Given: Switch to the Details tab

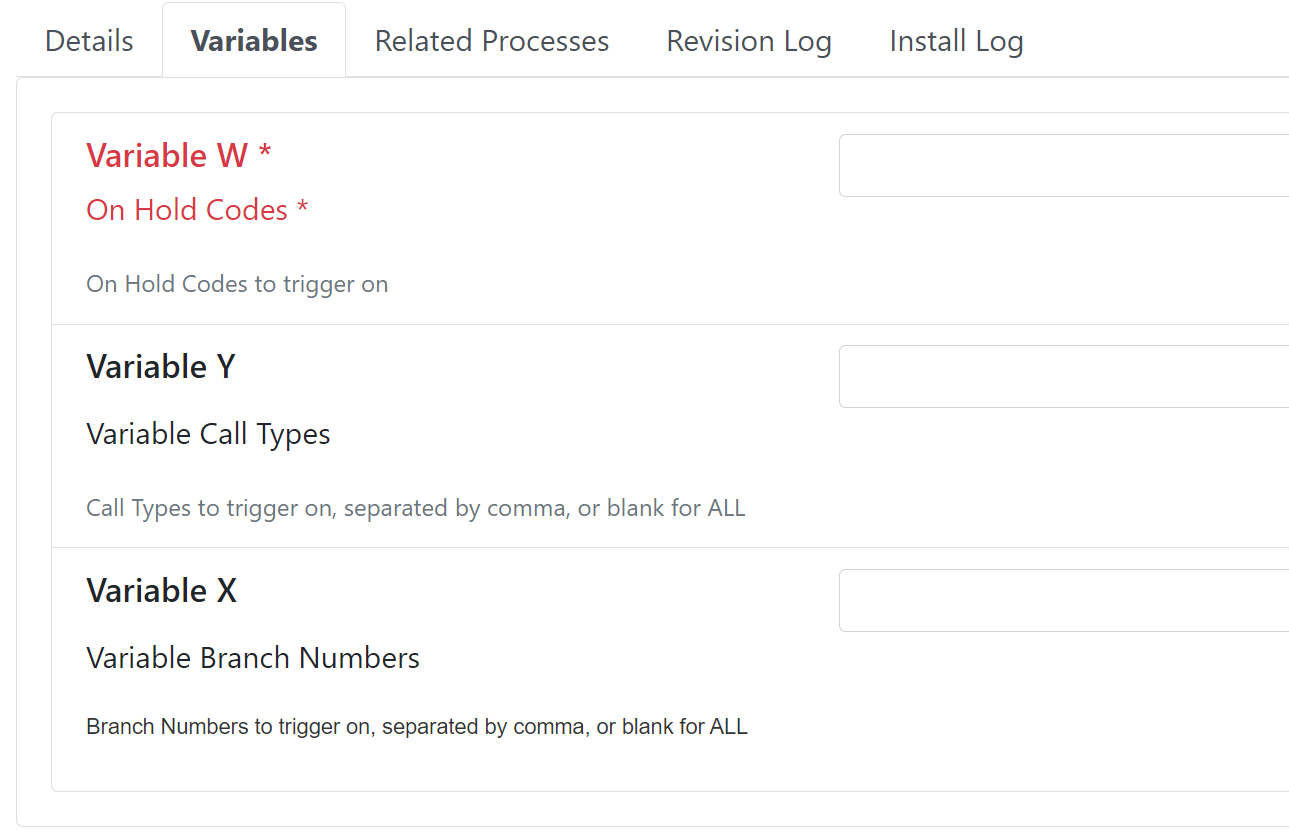Looking at the screenshot, I should [x=89, y=41].
